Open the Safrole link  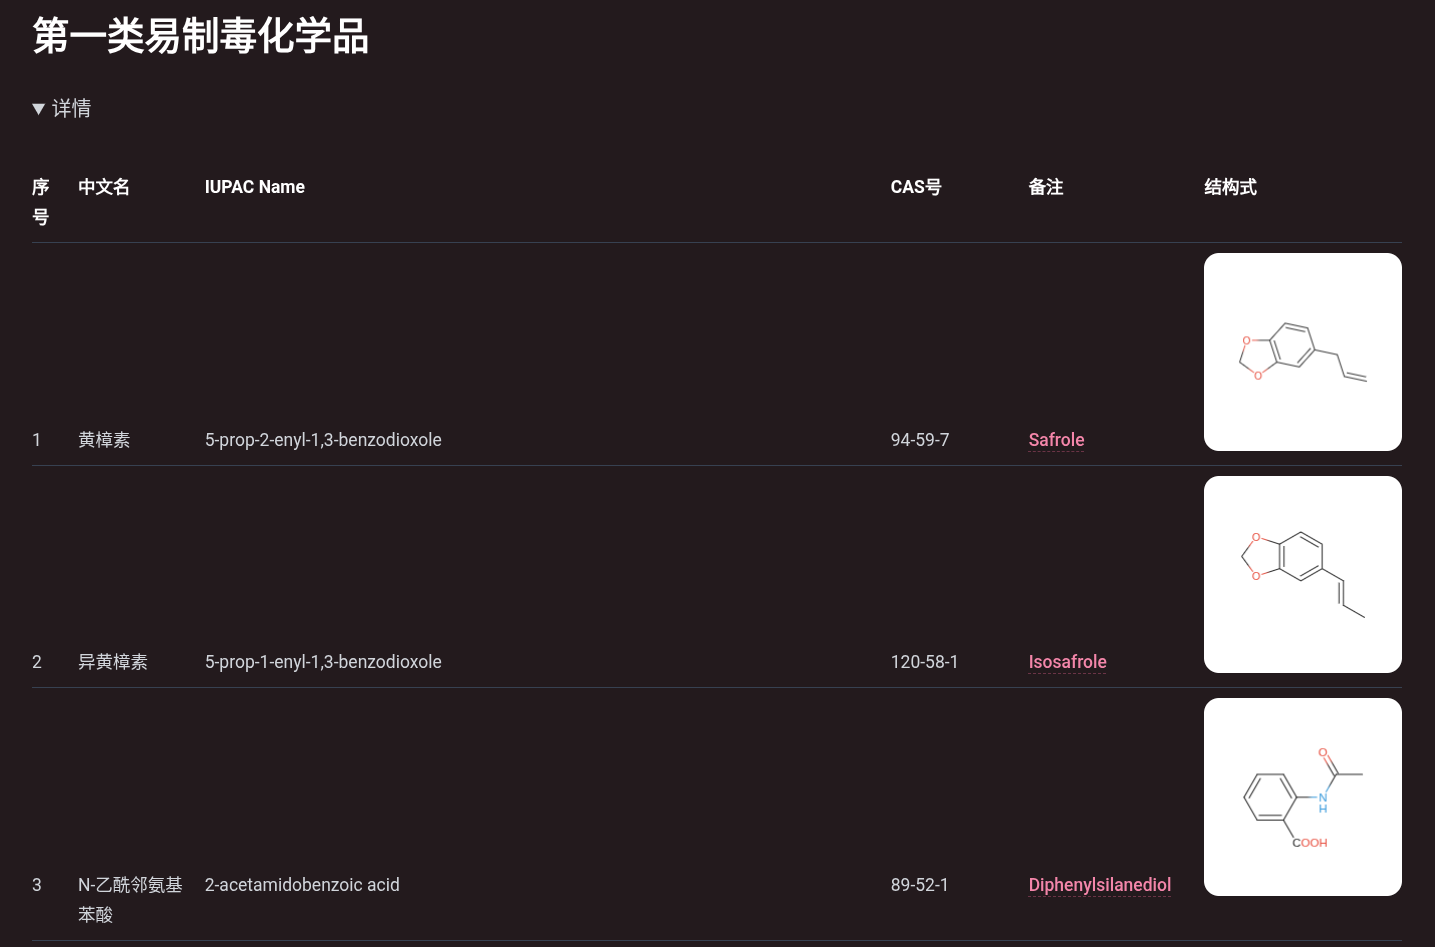[1056, 440]
